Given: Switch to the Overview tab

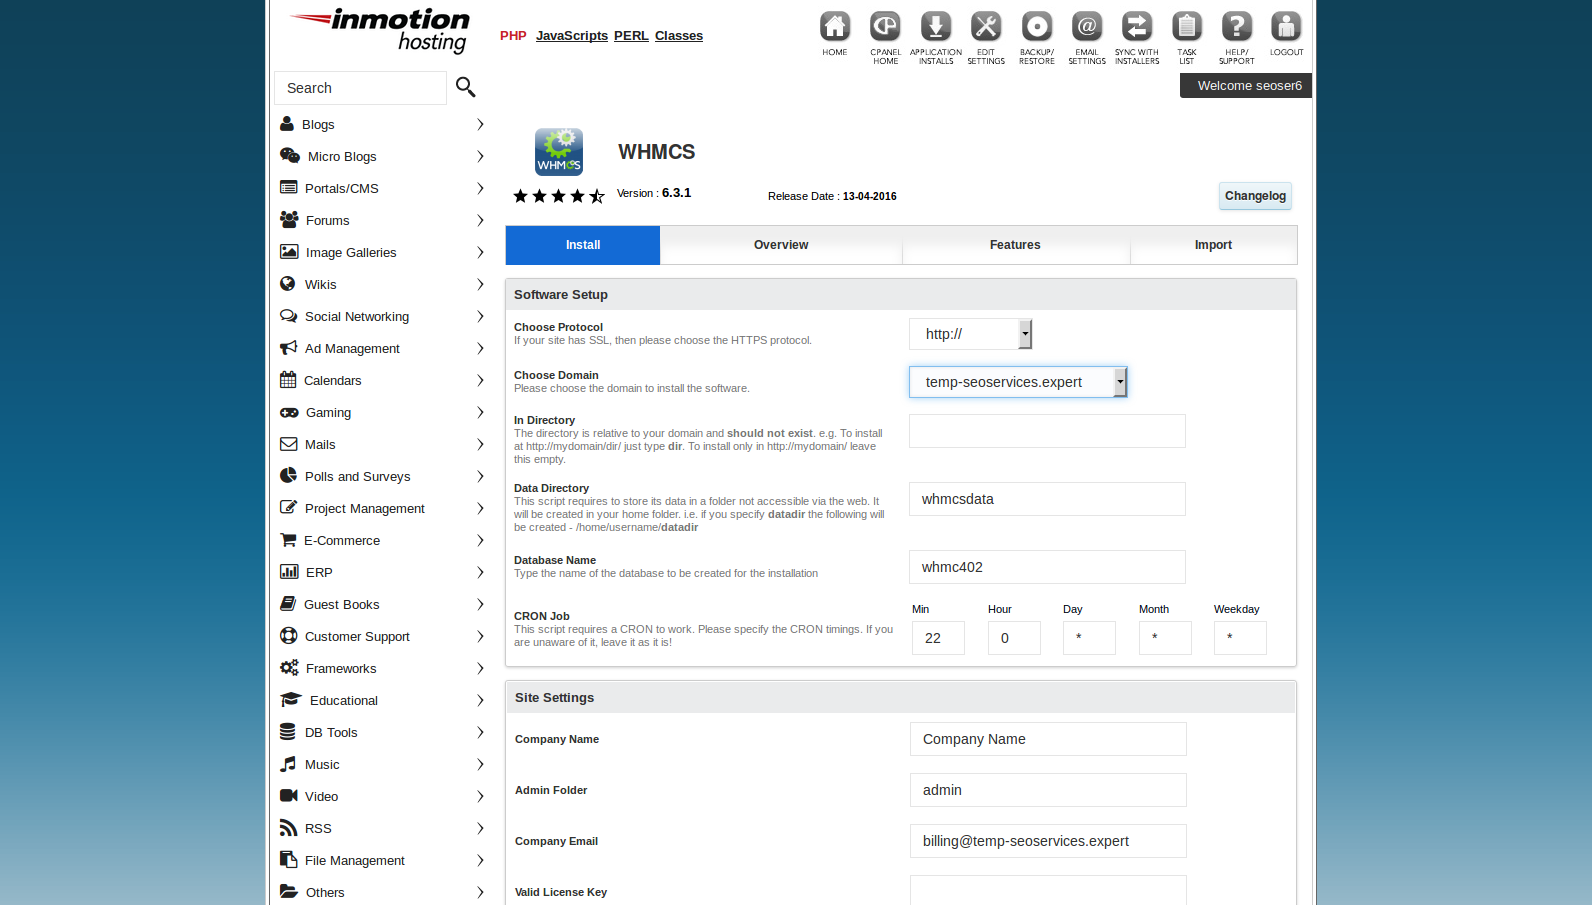Looking at the screenshot, I should click(780, 245).
